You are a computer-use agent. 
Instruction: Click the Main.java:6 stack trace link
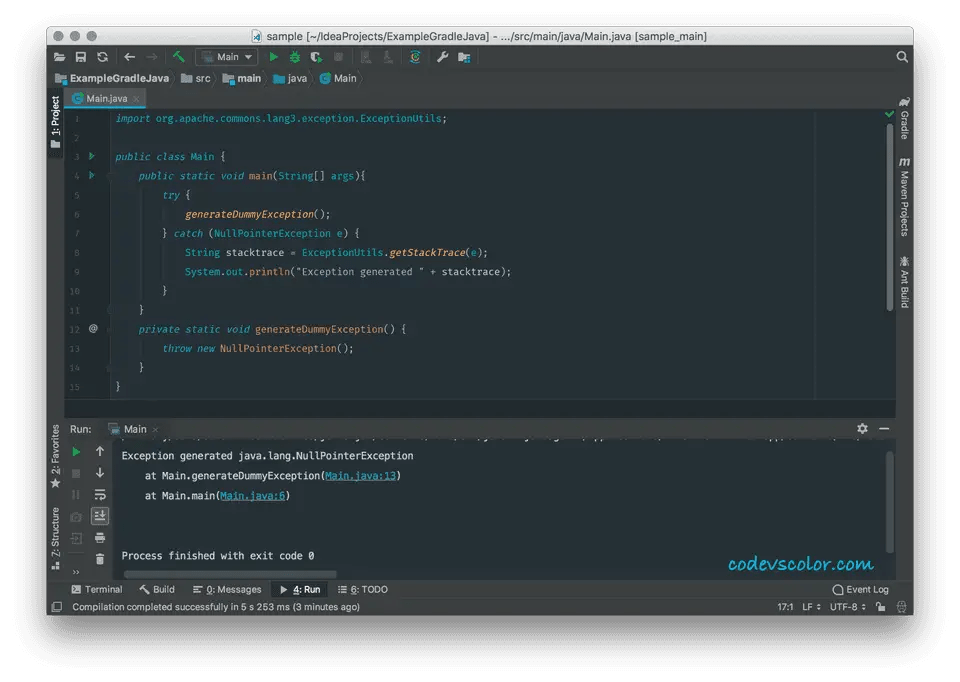[x=255, y=495]
